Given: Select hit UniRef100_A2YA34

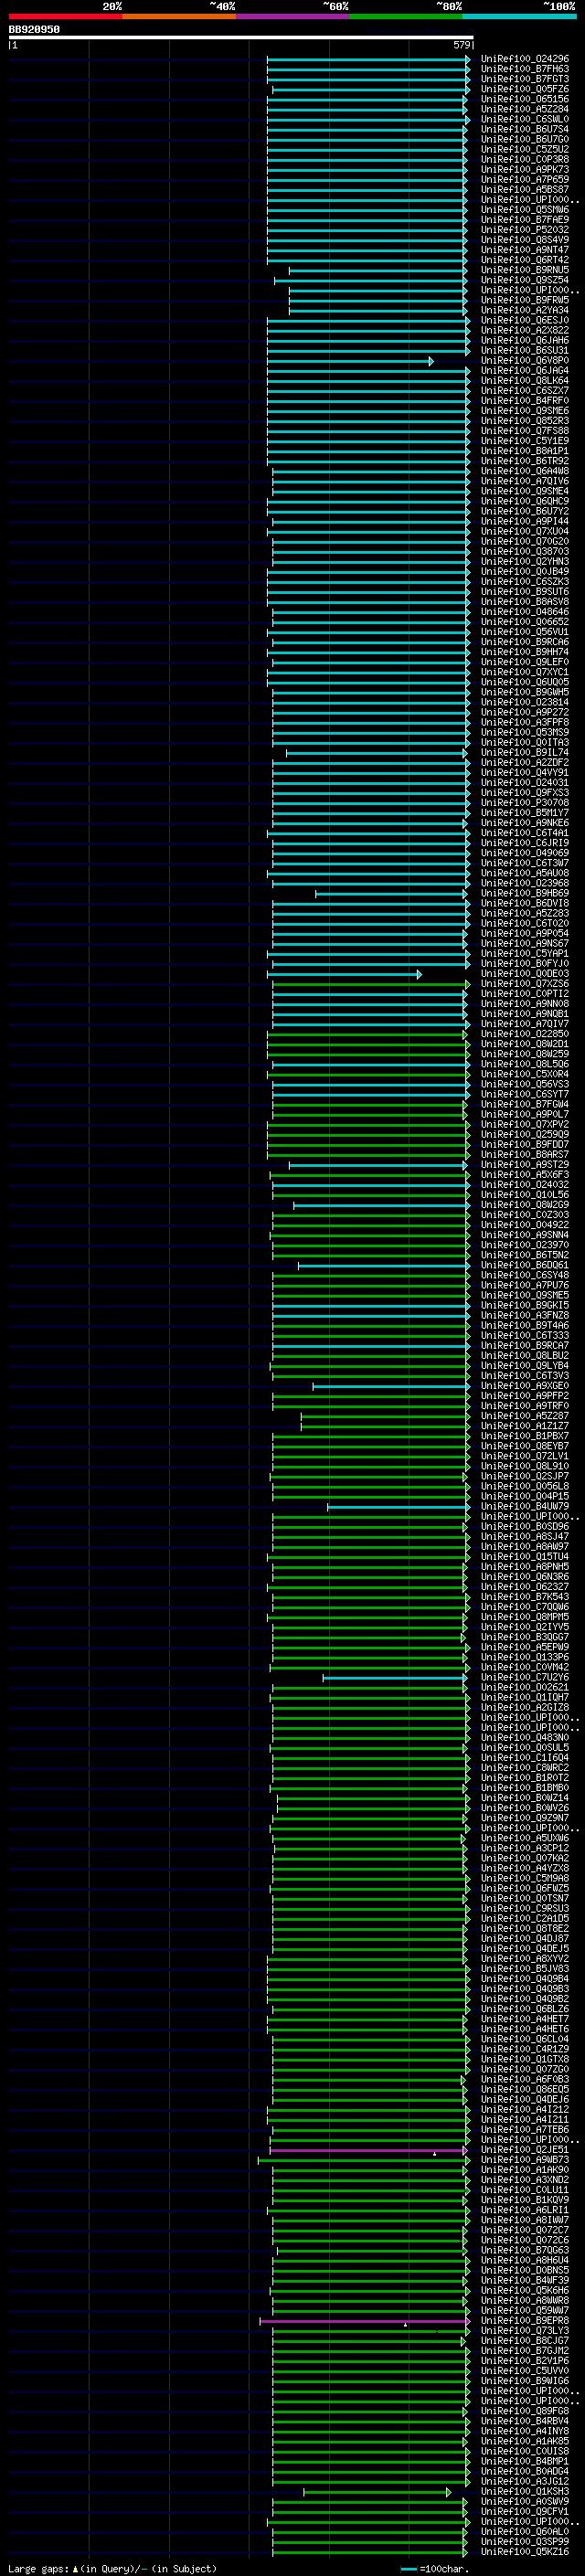Looking at the screenshot, I should [524, 310].
